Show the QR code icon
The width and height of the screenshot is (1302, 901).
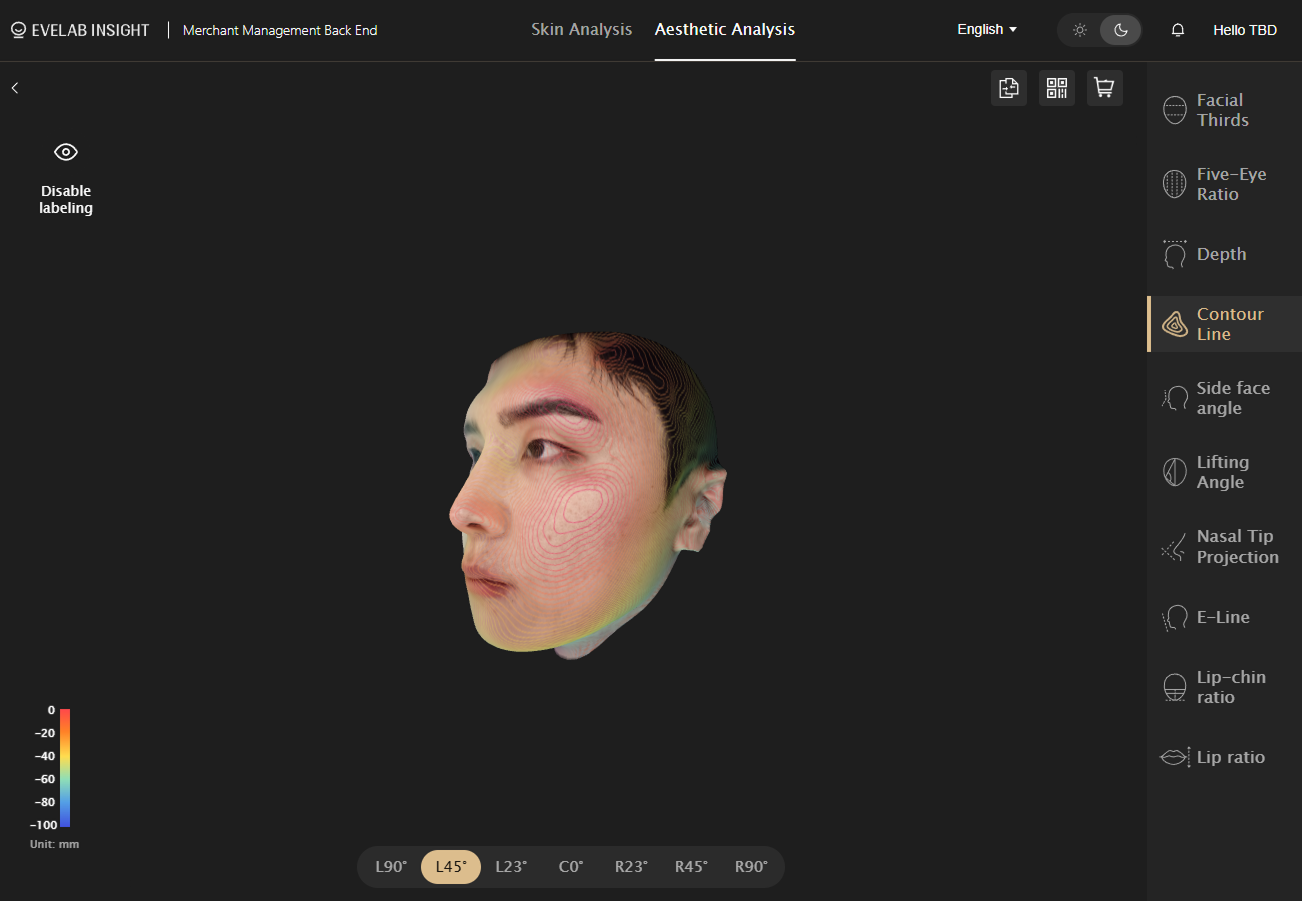[x=1057, y=88]
